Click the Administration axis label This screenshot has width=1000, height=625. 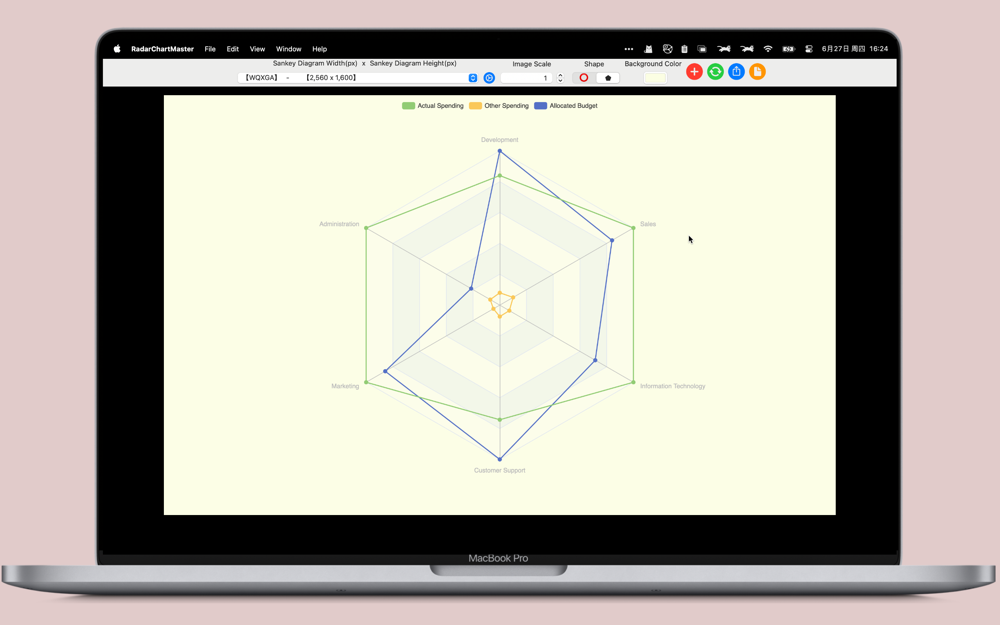(x=339, y=224)
